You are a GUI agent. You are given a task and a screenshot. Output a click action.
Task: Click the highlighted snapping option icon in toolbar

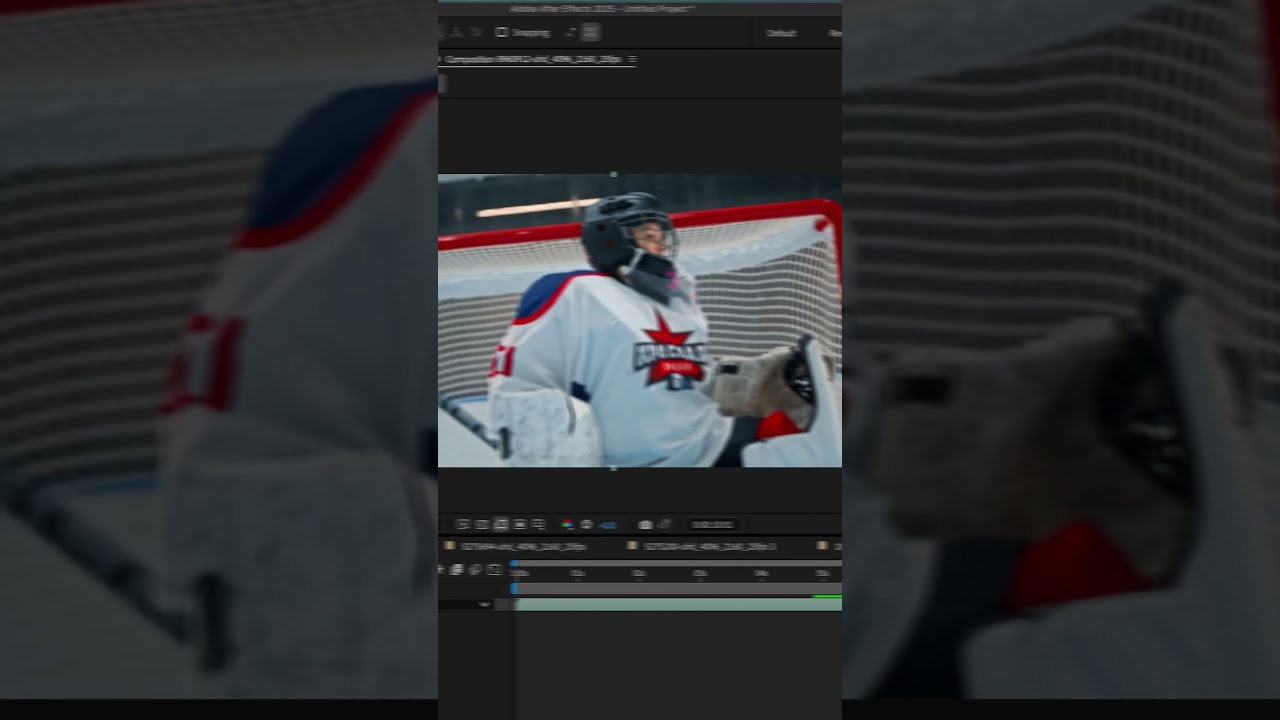coord(591,32)
